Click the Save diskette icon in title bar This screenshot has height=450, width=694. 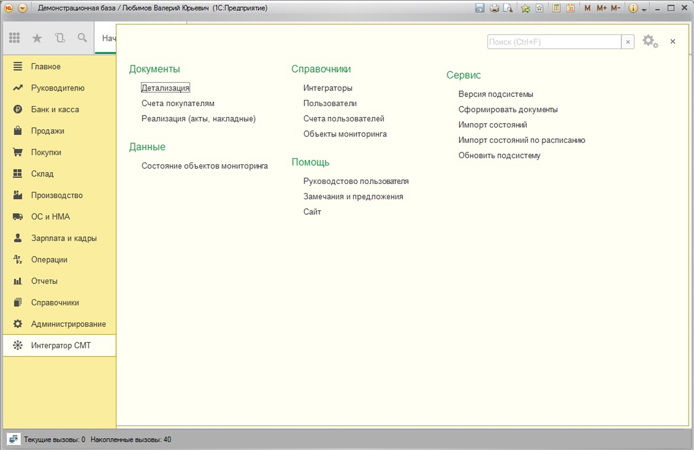480,8
